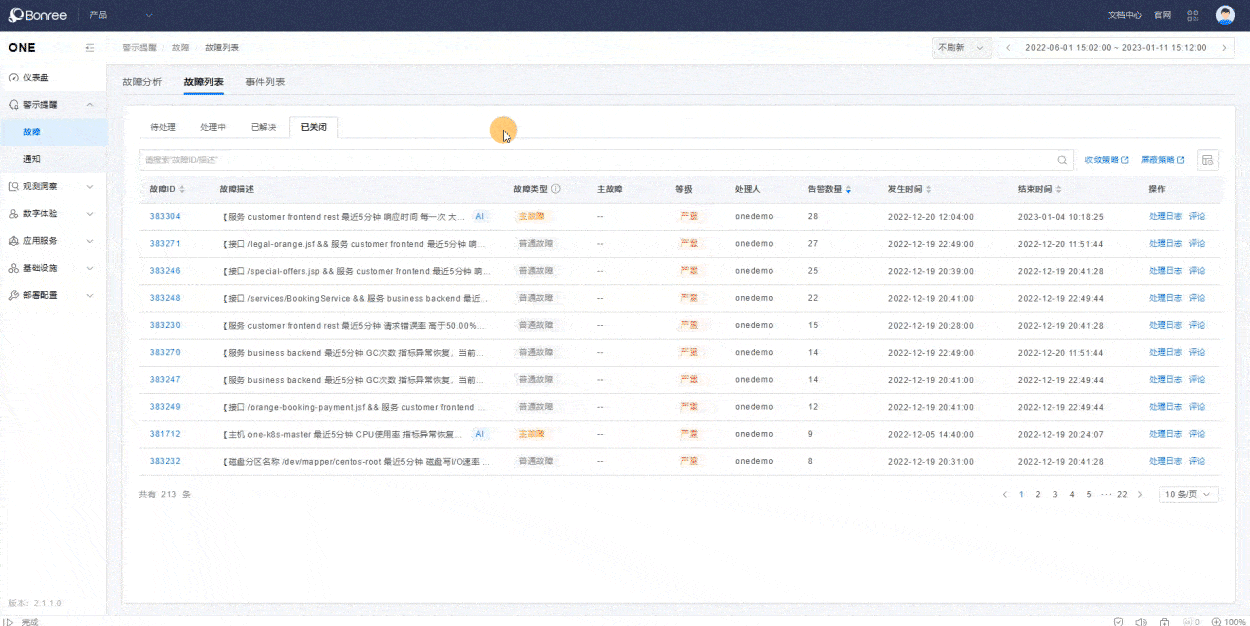Open the 不刷新 refresh dropdown
The image size is (1250, 626).
click(x=962, y=48)
